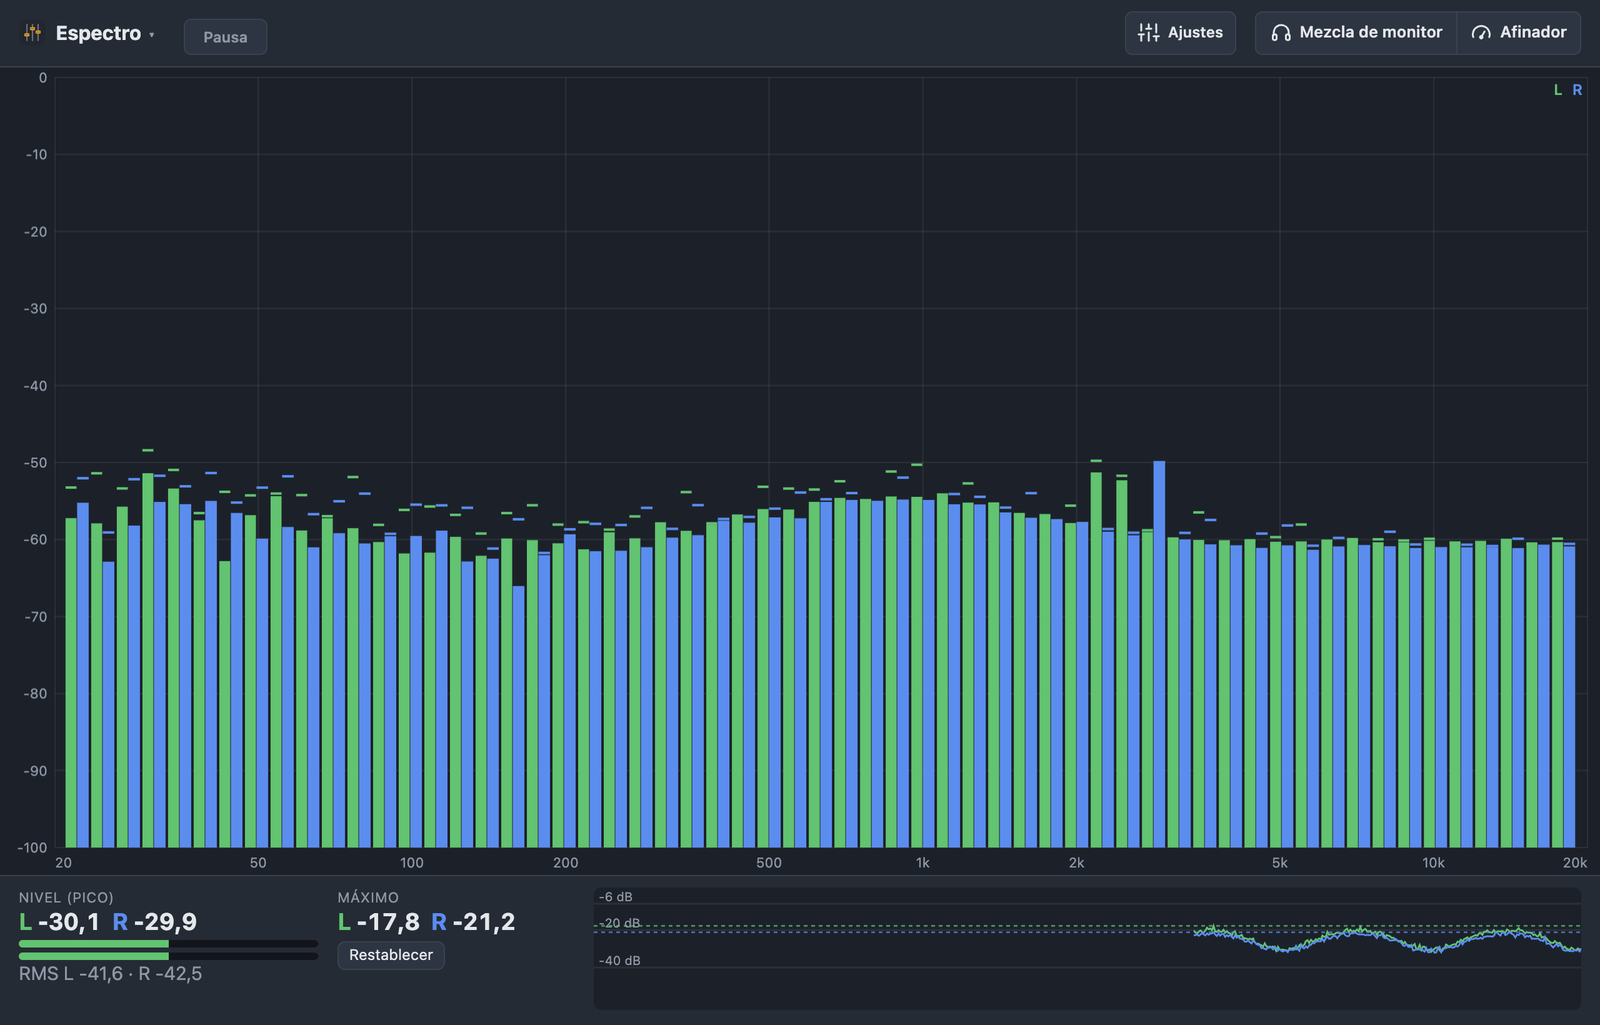The height and width of the screenshot is (1025, 1600).
Task: Reset the maximum with Restablecer
Action: click(391, 955)
